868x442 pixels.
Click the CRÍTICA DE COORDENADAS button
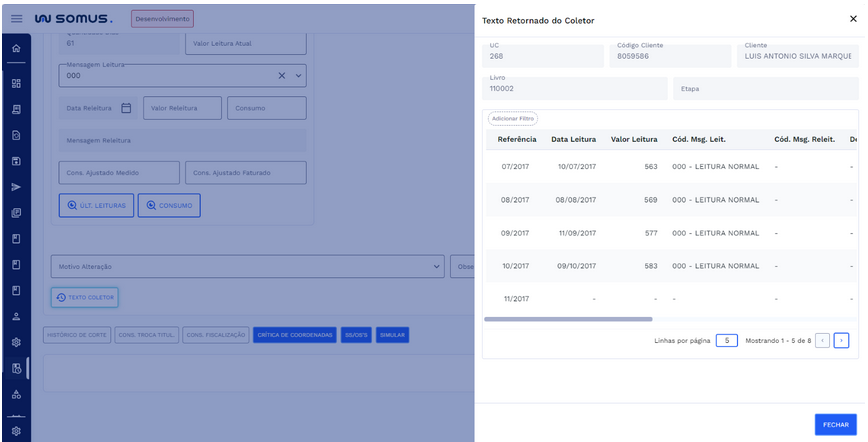(x=295, y=335)
